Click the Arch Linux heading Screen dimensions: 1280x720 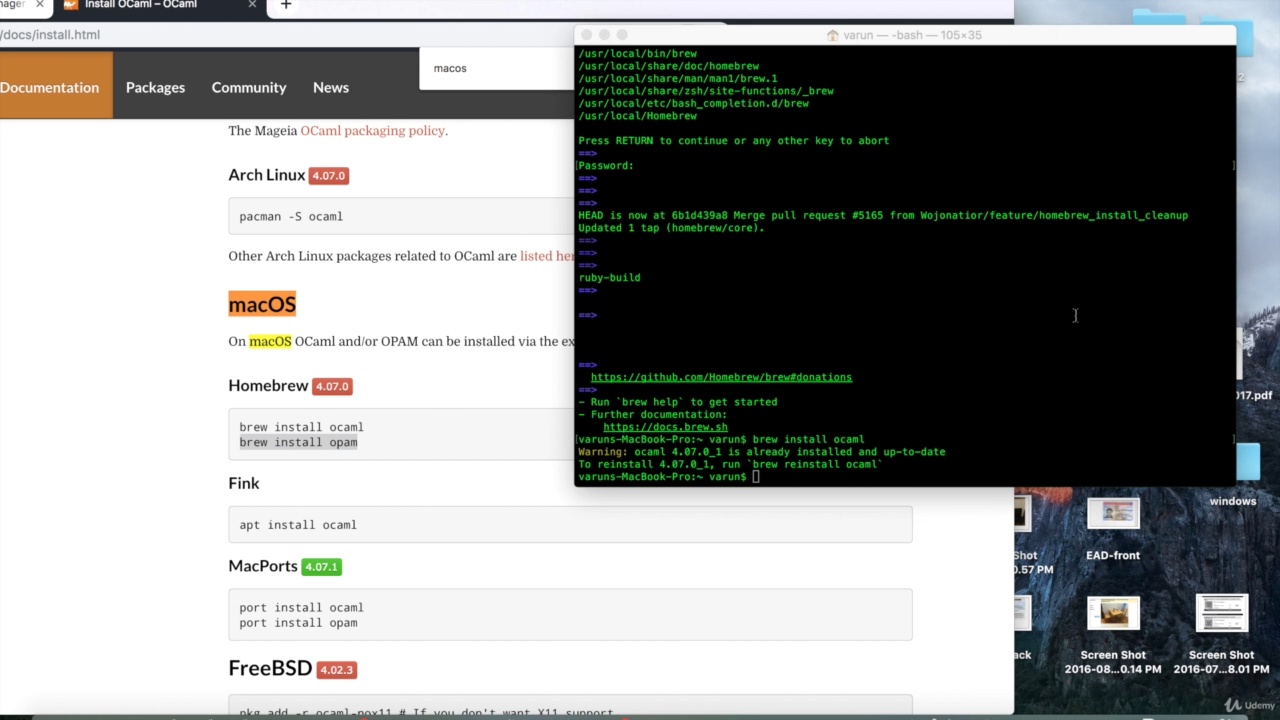(267, 175)
